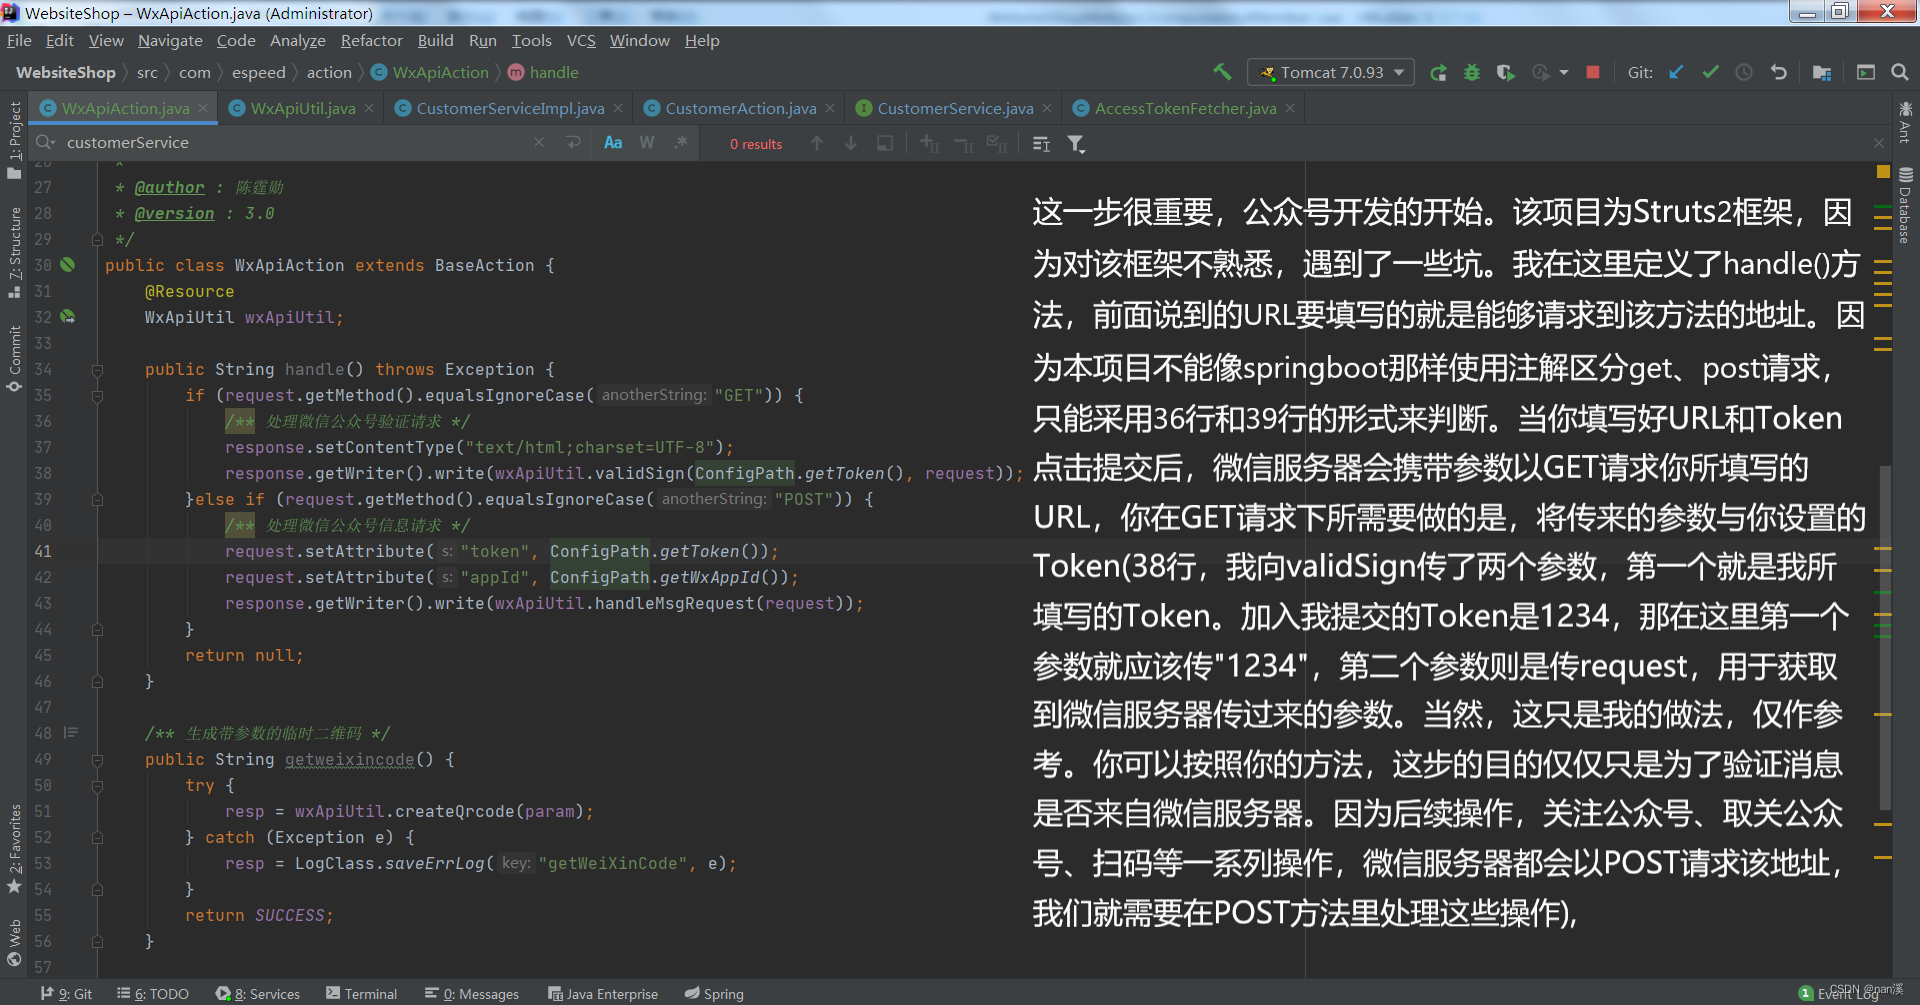
Task: Click Unselect Occurrence icon
Action: tap(963, 144)
